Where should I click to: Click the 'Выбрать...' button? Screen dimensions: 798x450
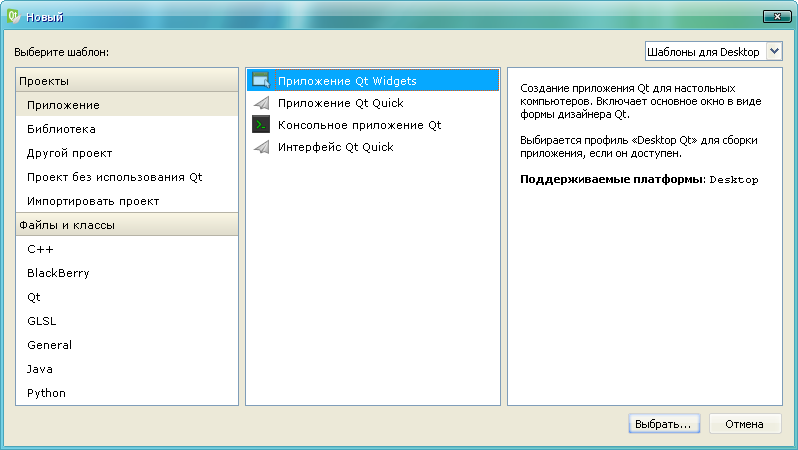[x=664, y=424]
